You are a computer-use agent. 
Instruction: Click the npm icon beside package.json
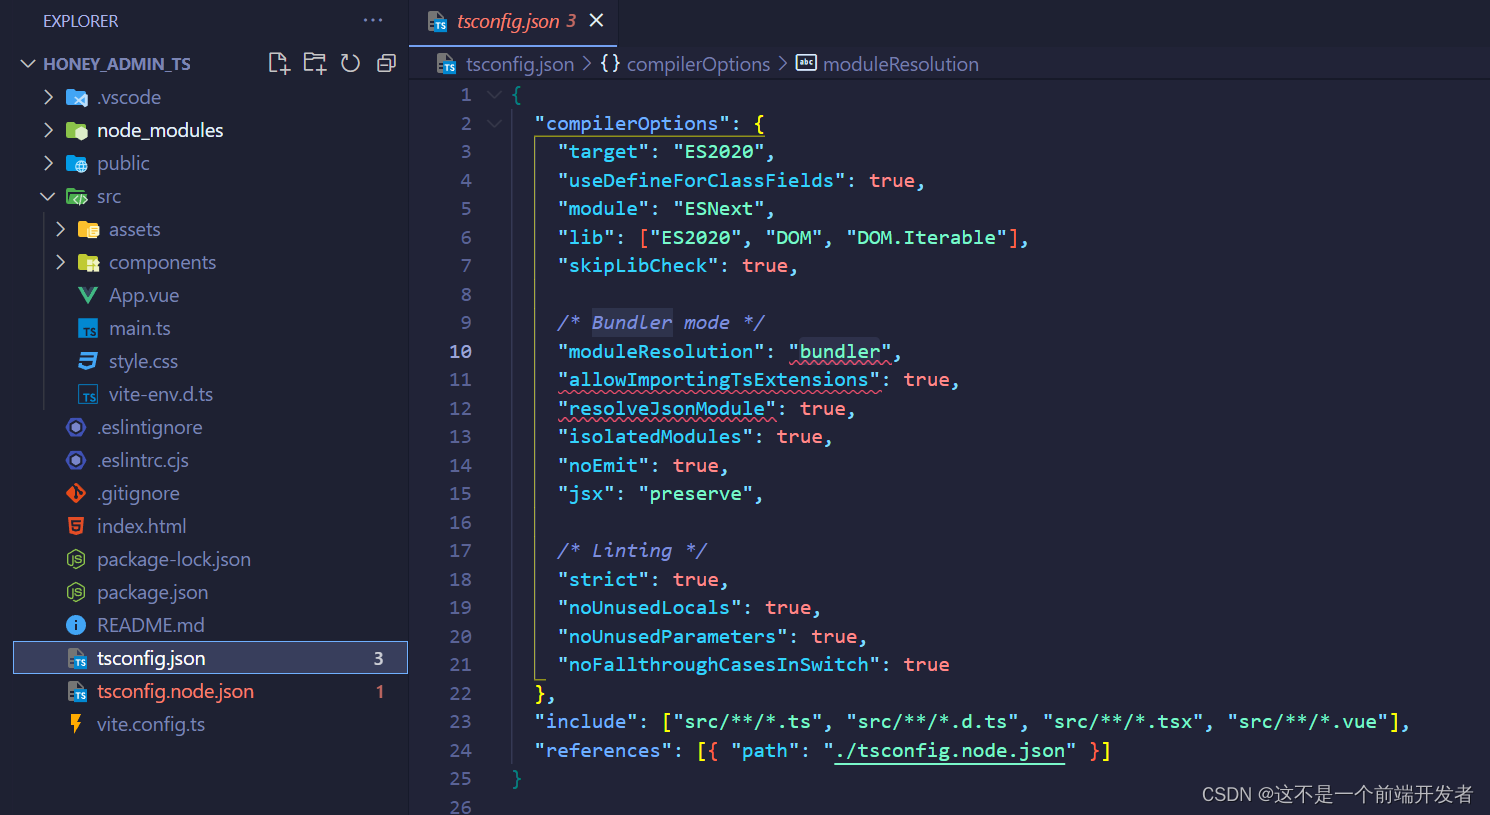(76, 592)
